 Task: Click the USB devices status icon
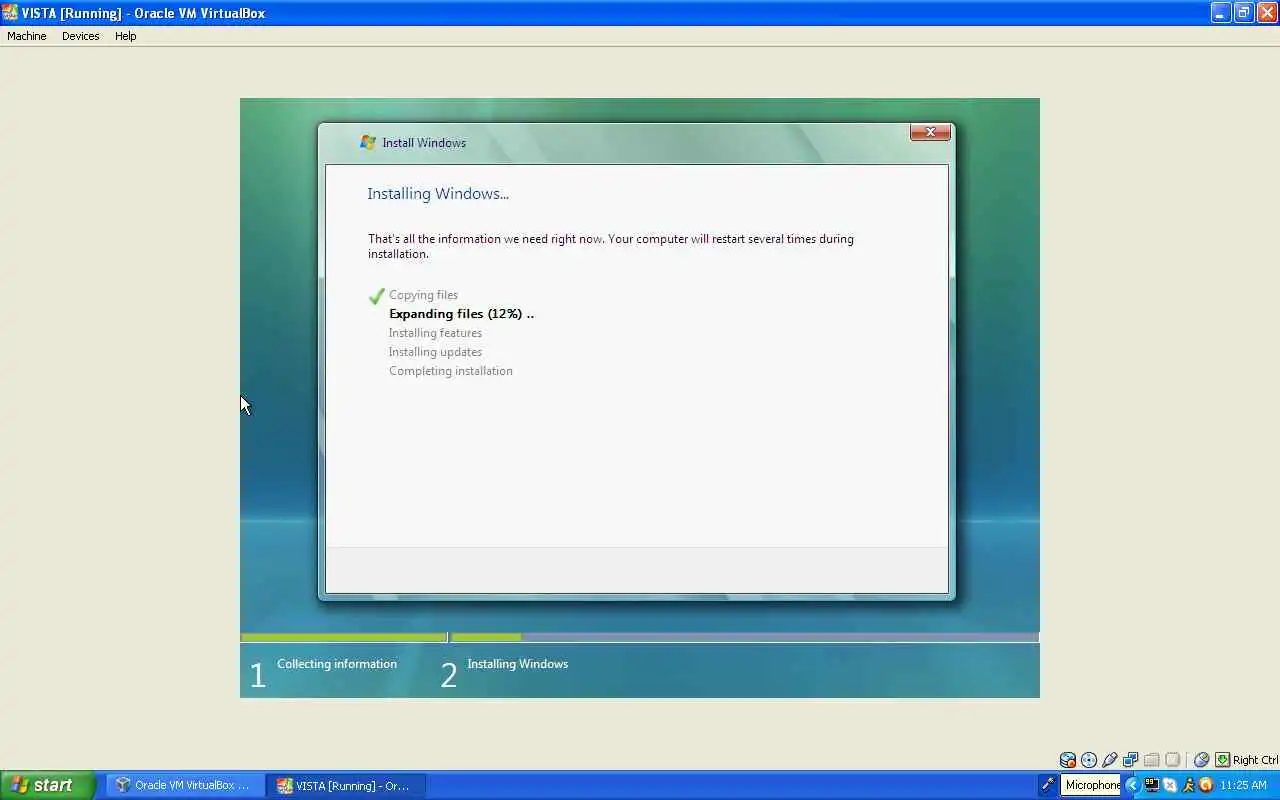1110,760
